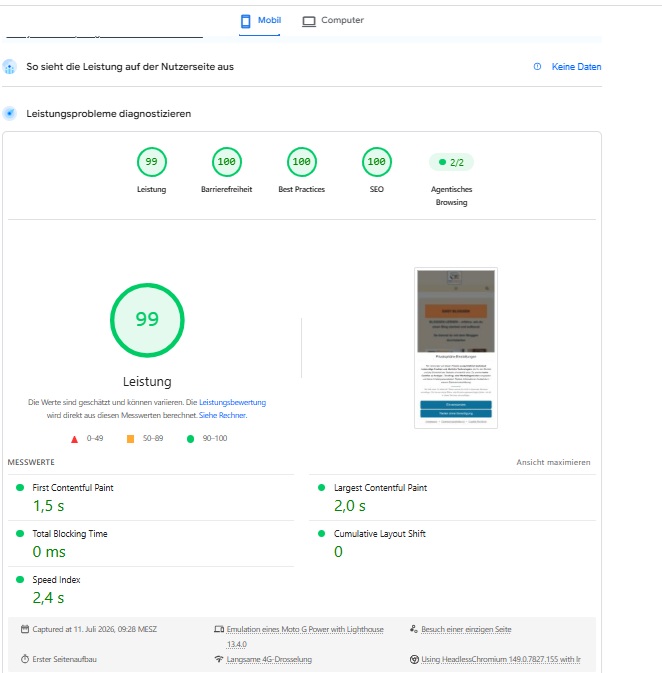Click the 1,5 s FCP value
This screenshot has height=673, width=662.
[49, 506]
